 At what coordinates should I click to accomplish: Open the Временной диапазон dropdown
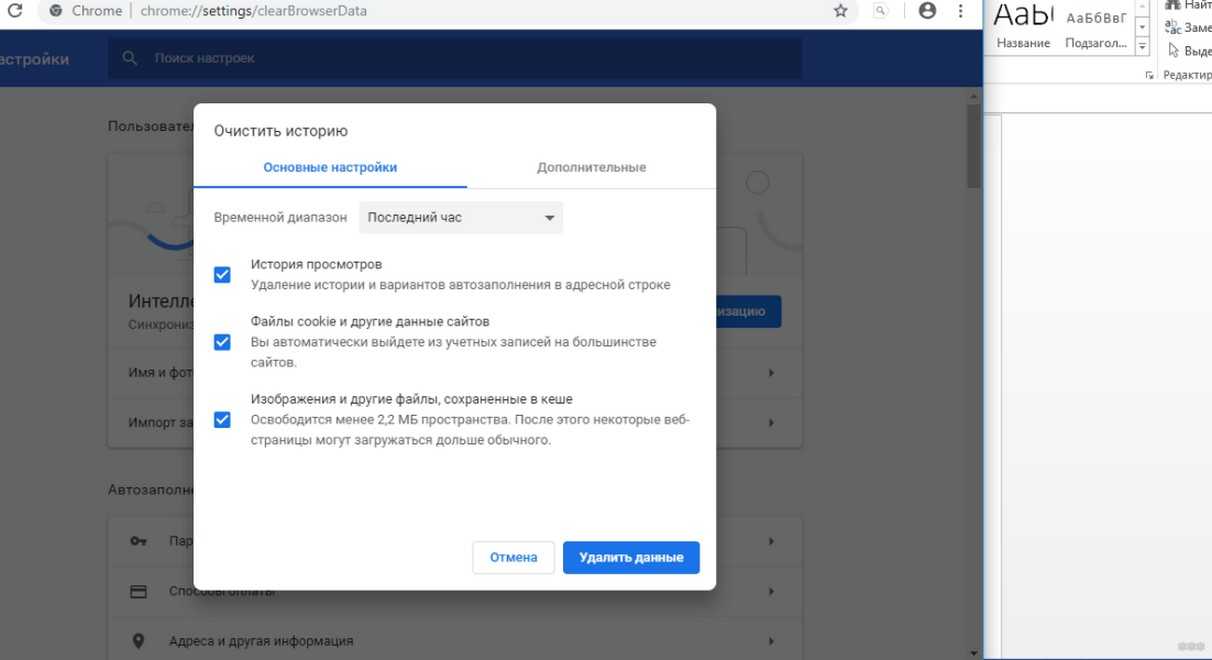point(461,218)
